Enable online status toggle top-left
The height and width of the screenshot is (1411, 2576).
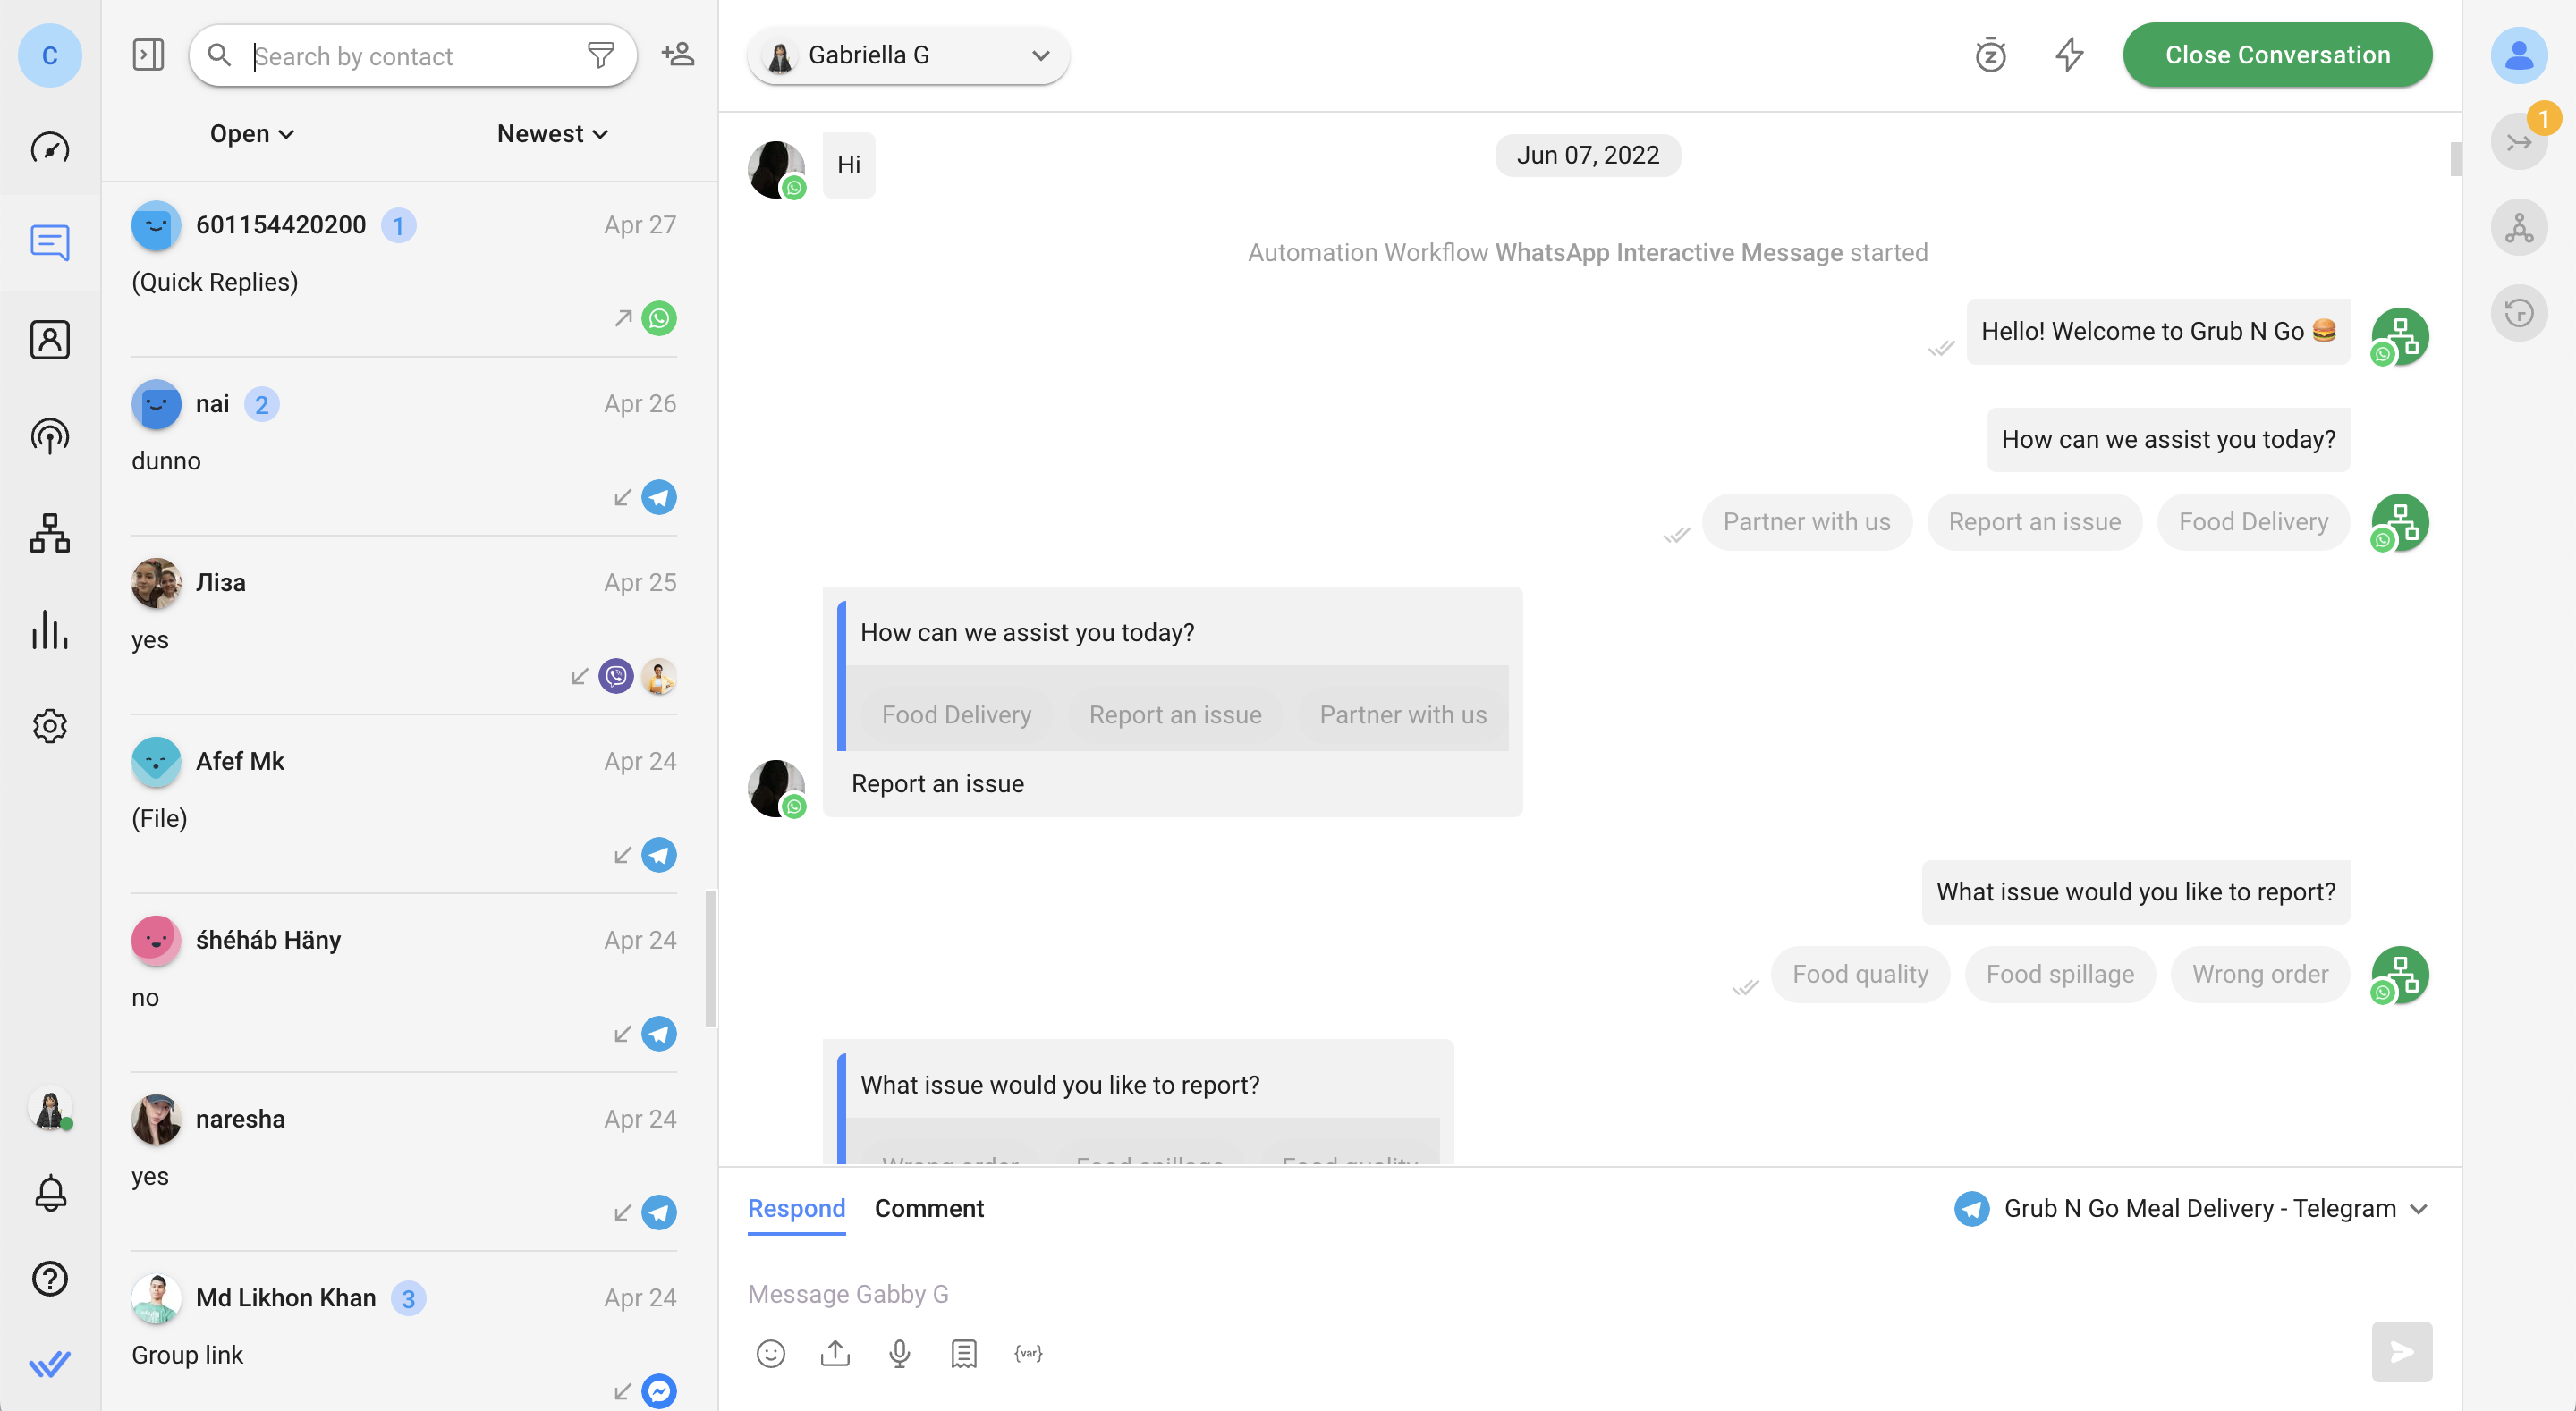pos(52,55)
